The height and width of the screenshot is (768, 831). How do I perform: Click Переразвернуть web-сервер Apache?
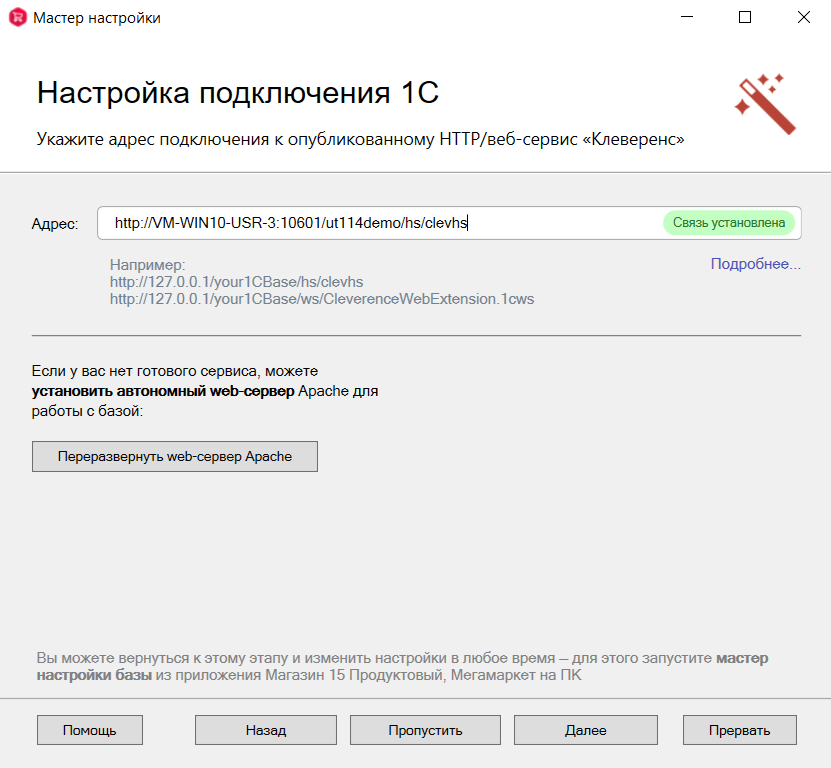click(x=174, y=456)
